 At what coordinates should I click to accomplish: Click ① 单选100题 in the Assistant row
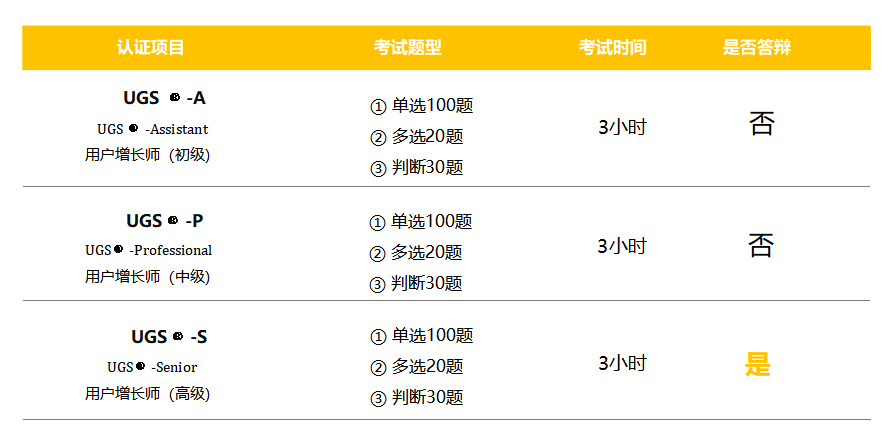click(x=421, y=106)
